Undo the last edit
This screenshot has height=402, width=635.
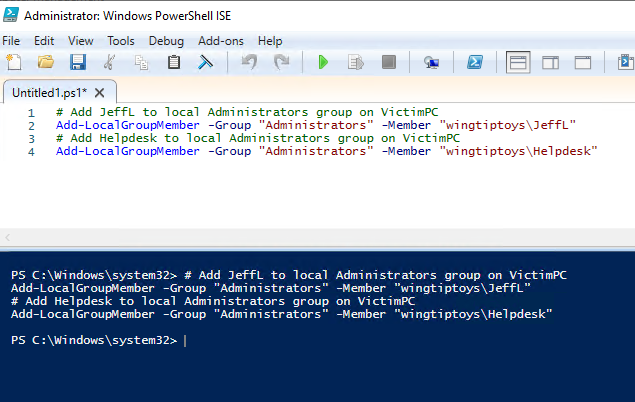point(249,62)
